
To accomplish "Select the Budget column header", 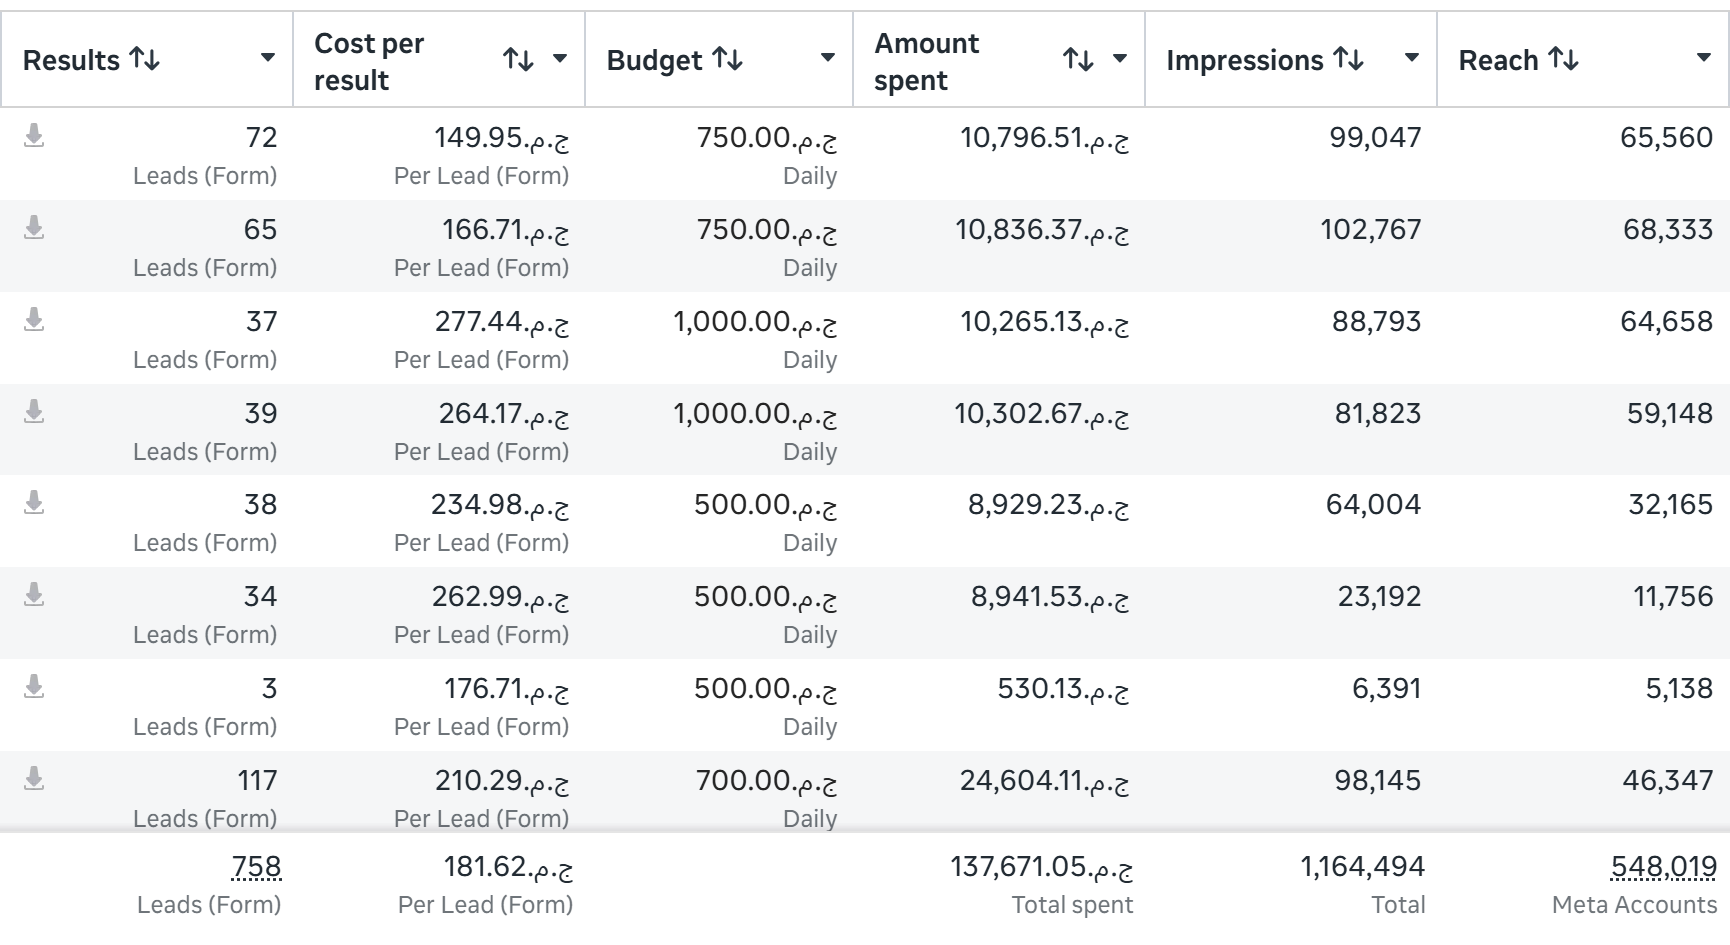I will click(655, 60).
